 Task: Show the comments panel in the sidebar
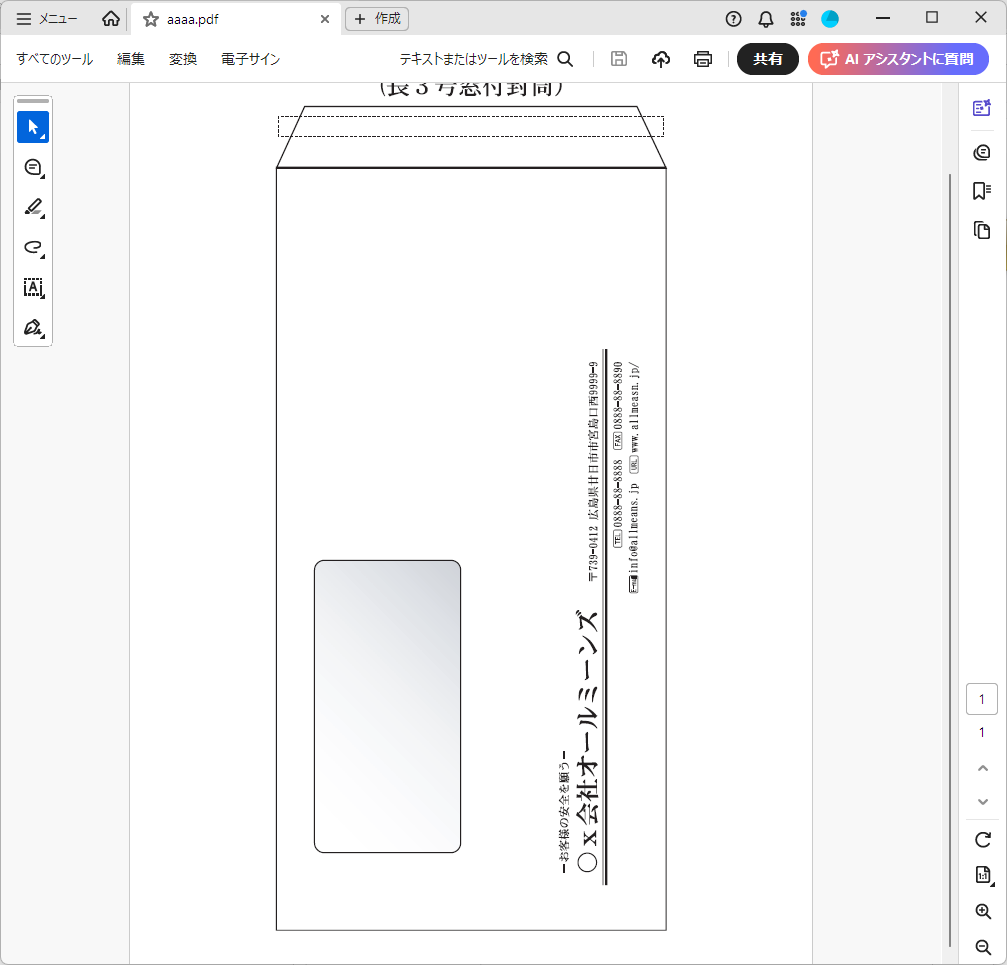981,152
